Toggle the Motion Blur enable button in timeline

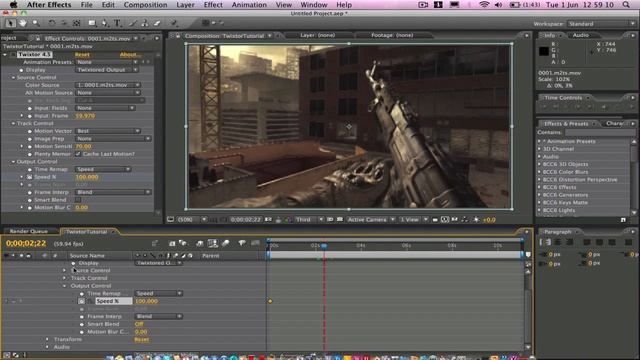coord(225,243)
